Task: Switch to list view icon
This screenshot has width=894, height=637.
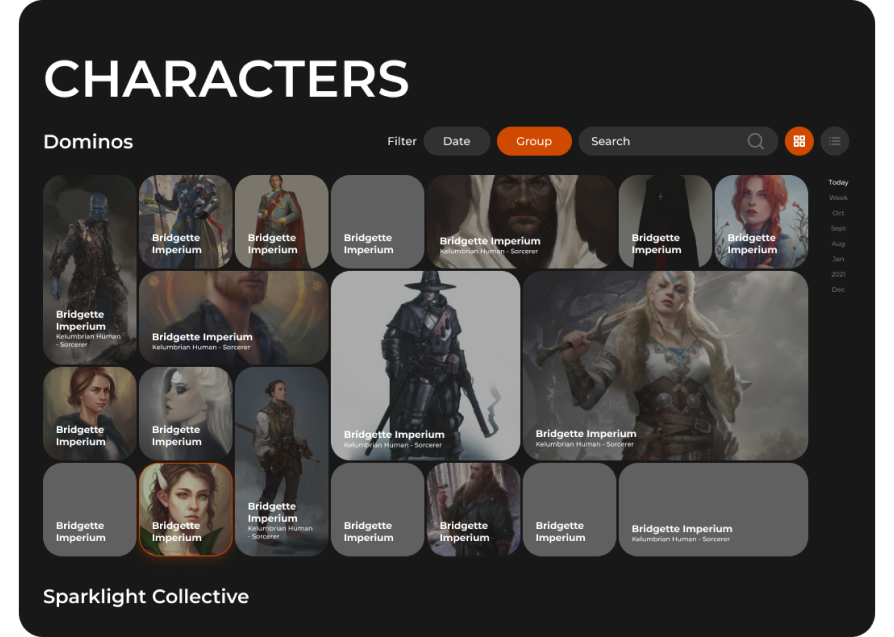Action: [835, 141]
